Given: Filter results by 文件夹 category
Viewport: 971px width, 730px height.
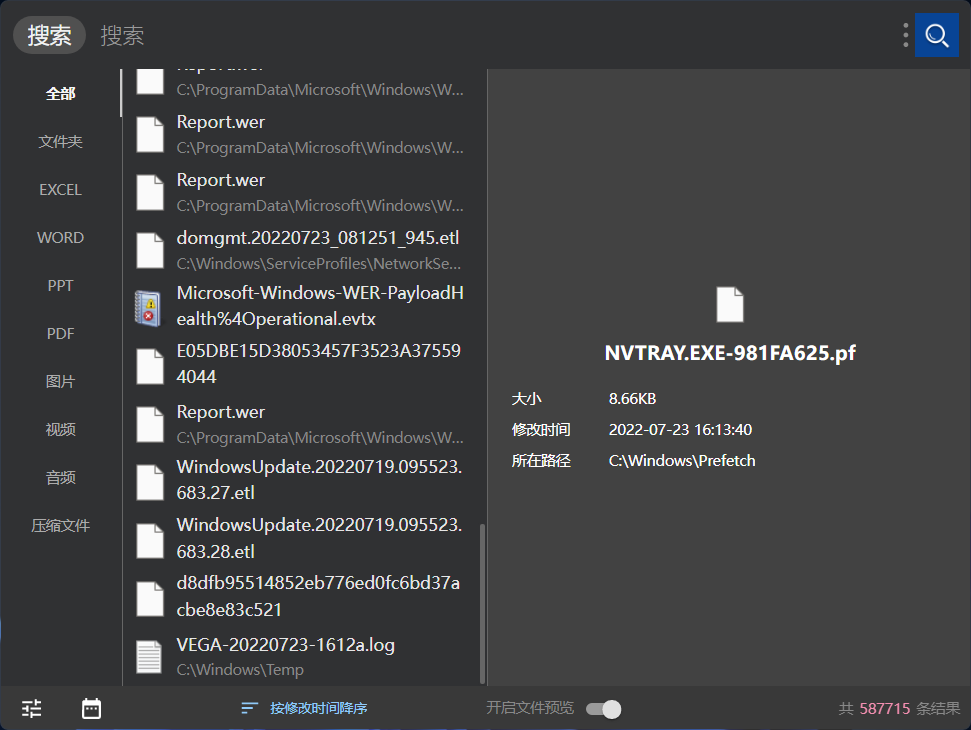Looking at the screenshot, I should pos(60,141).
